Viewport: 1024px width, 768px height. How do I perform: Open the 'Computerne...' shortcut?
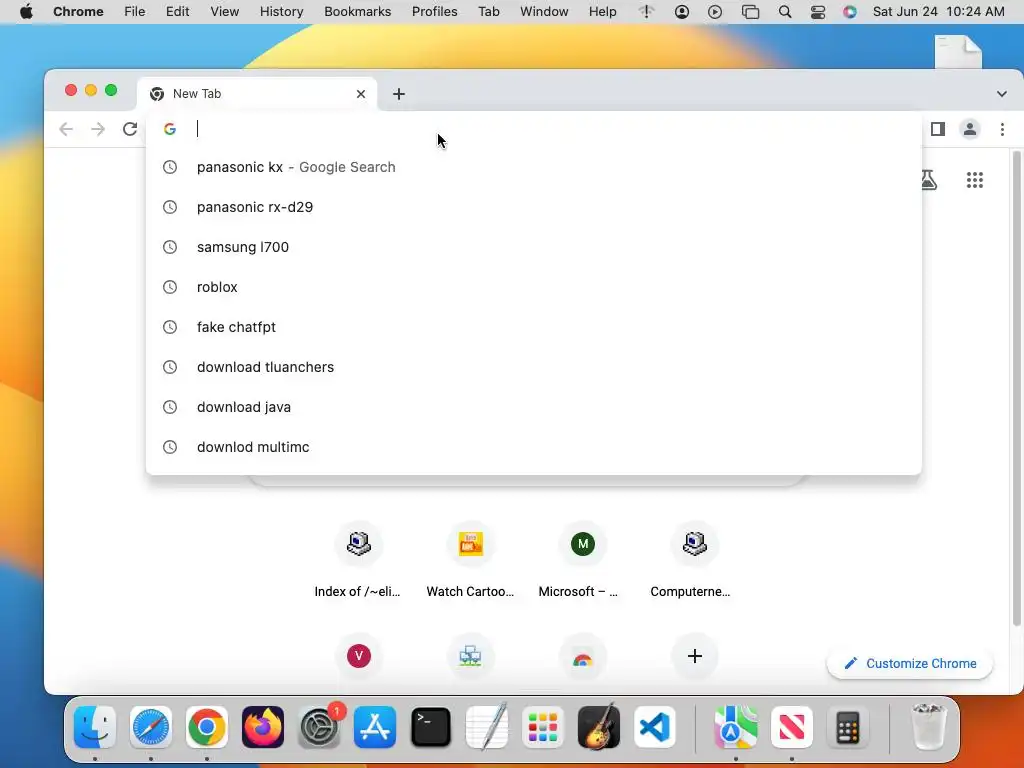(694, 560)
